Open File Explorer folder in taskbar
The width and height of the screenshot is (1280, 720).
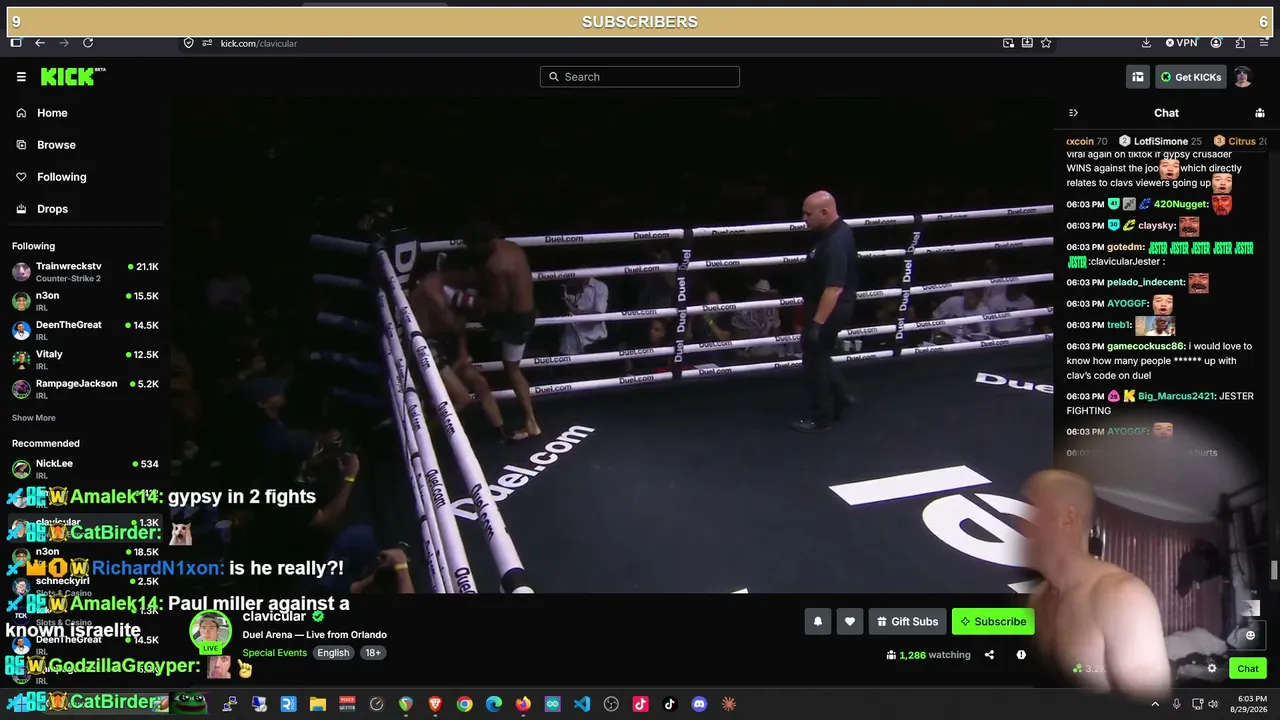point(317,704)
